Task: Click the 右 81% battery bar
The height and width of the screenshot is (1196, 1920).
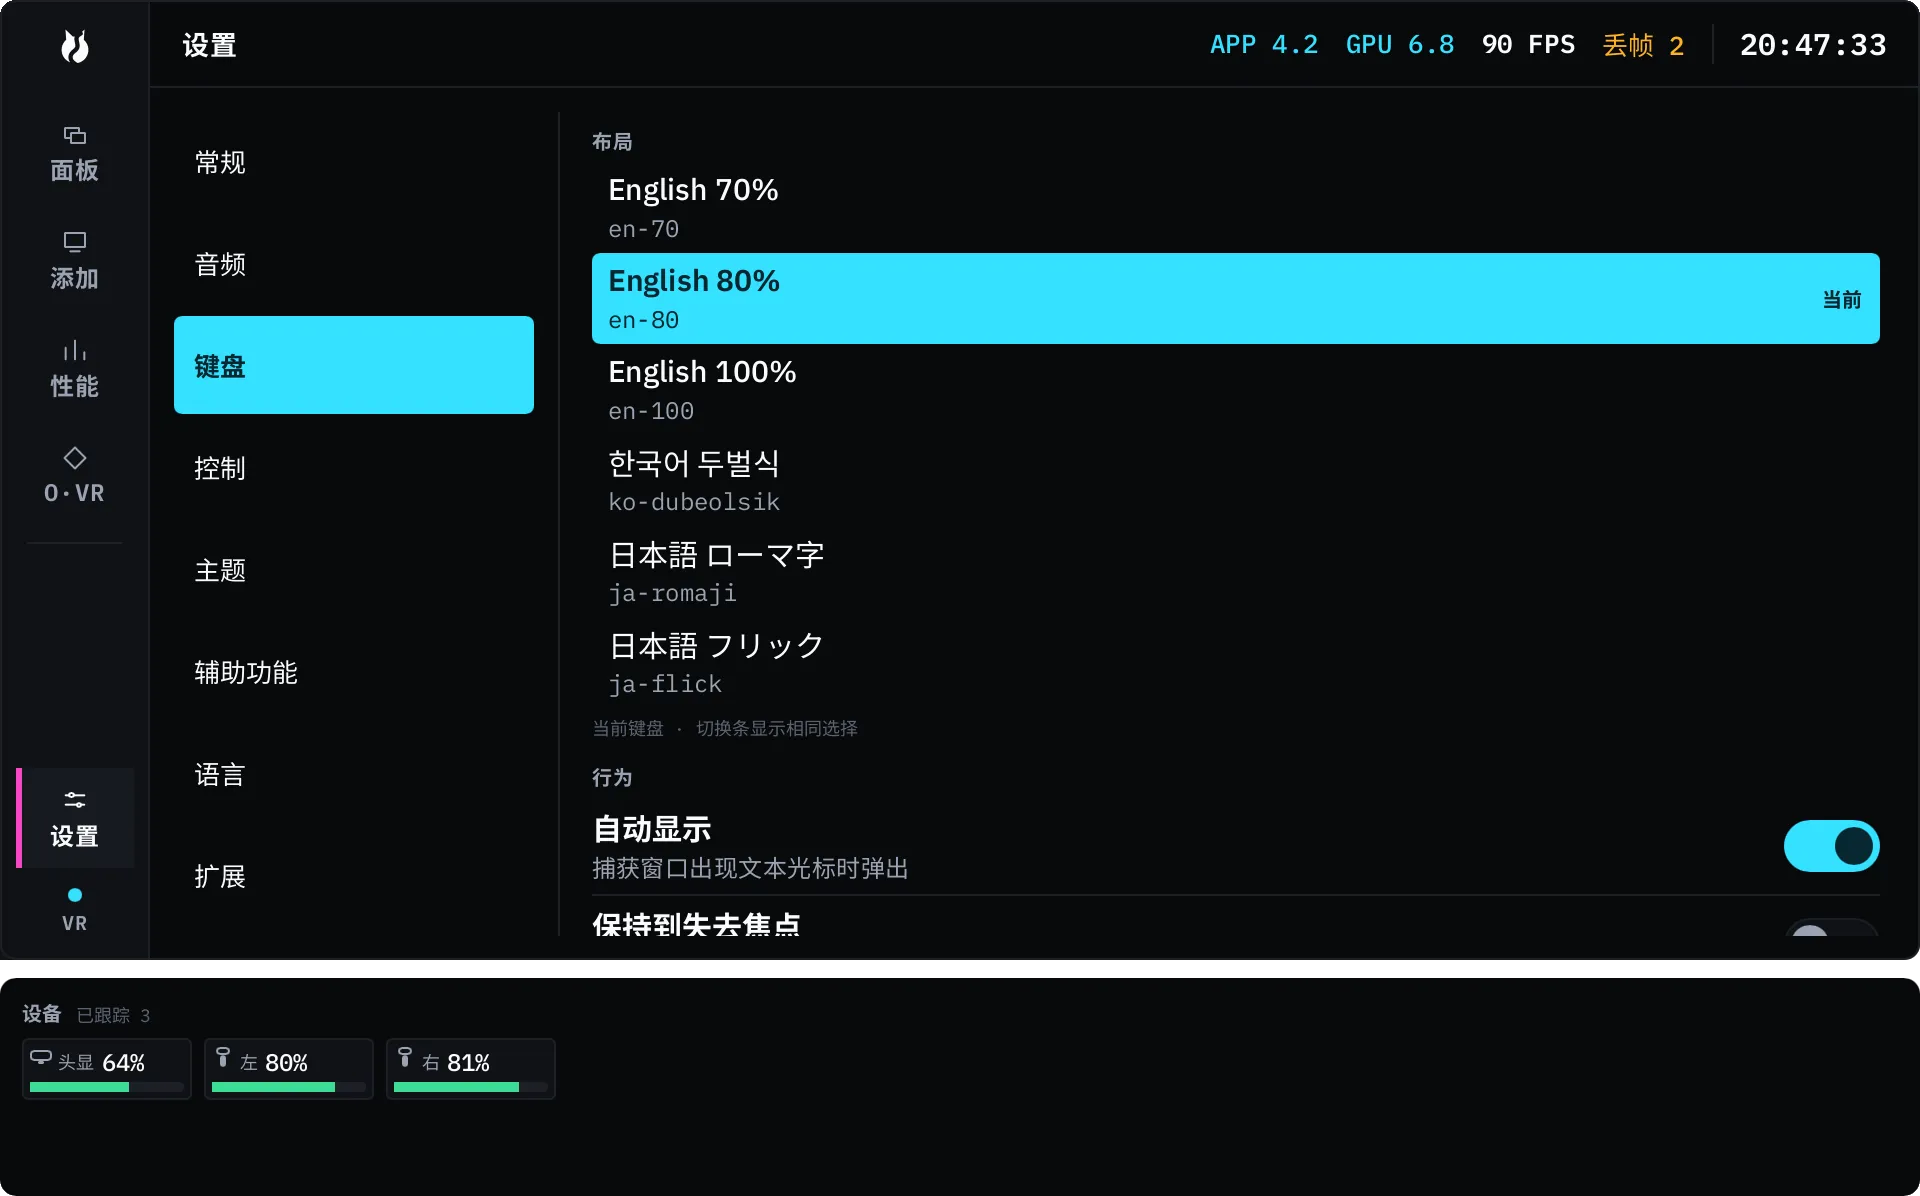Action: click(471, 1087)
